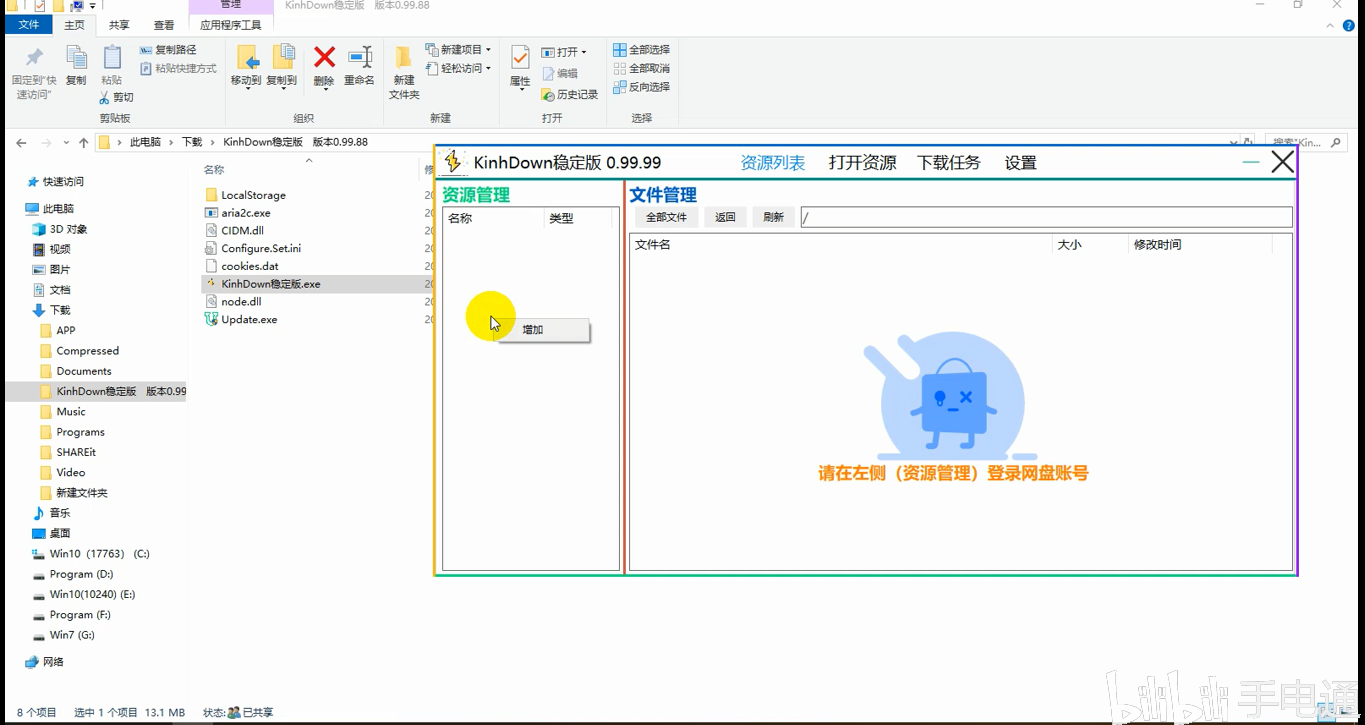Click the Modified Time (修改时间) column header

click(1200, 245)
